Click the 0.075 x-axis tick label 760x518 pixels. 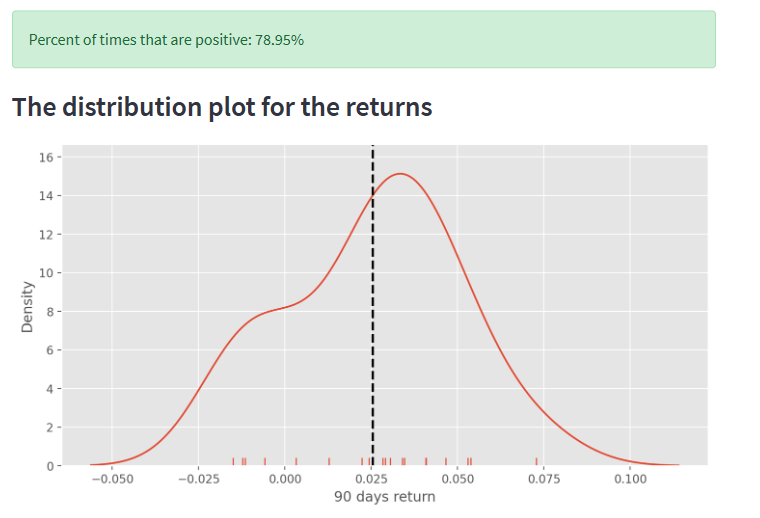click(544, 479)
